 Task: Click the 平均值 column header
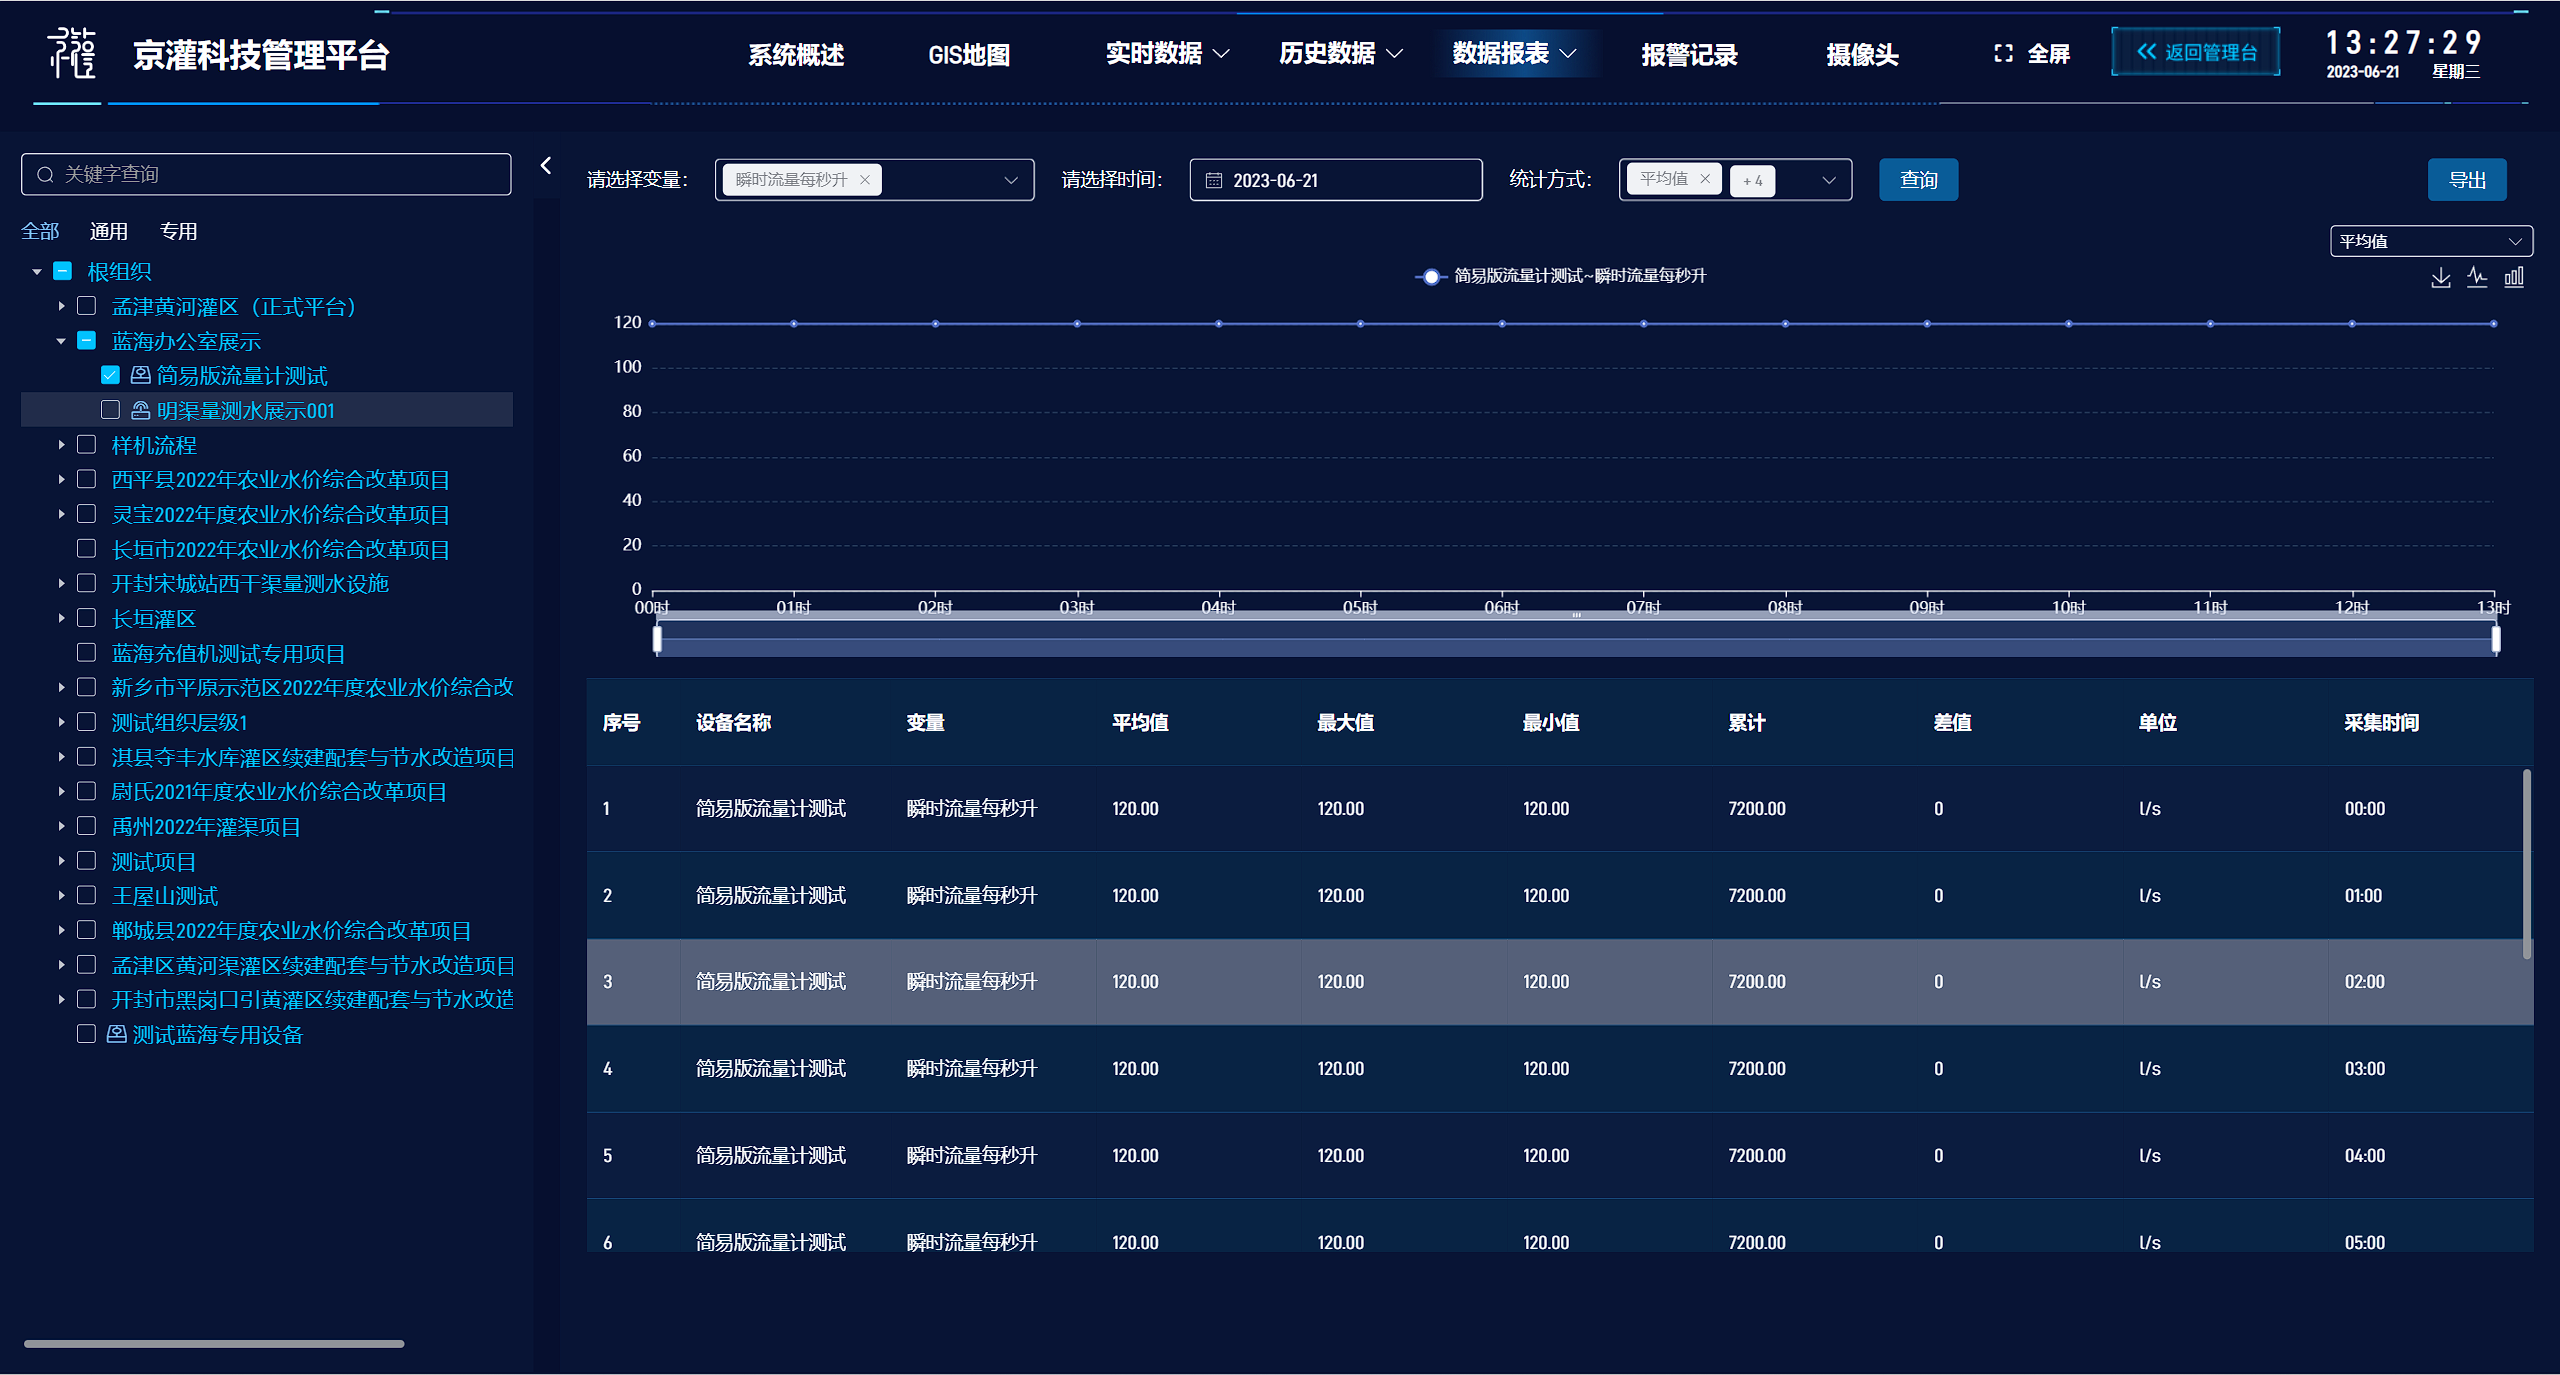click(x=1140, y=722)
